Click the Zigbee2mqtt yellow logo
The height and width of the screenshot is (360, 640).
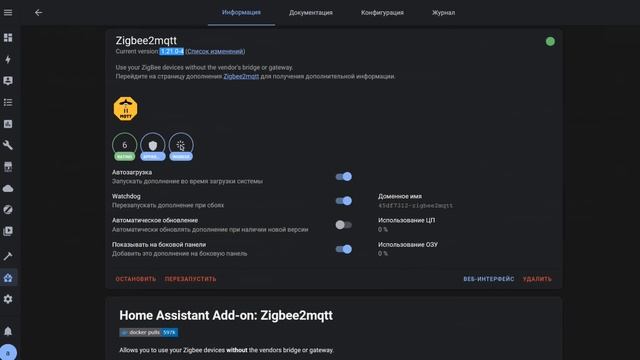[x=125, y=109]
